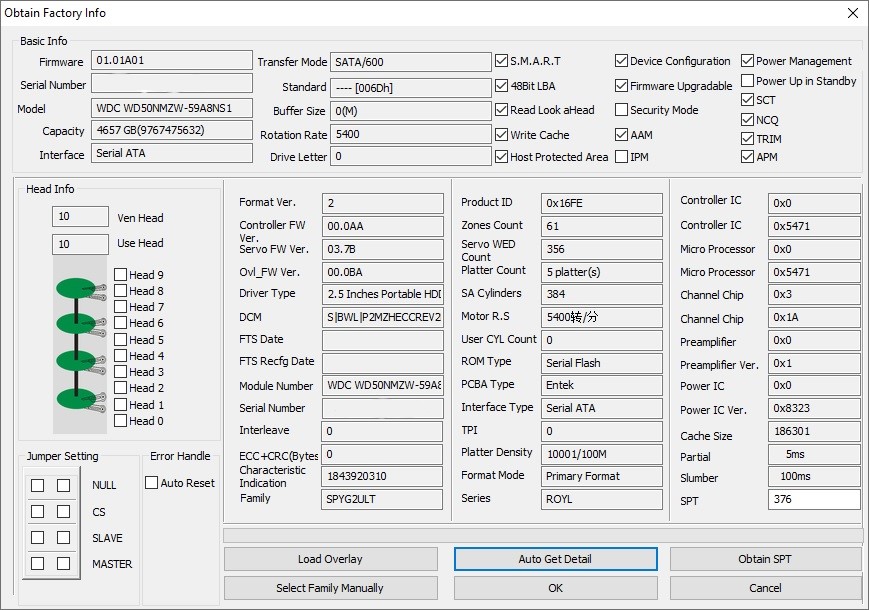The image size is (869, 610).
Task: Click the Firmware version field
Action: [172, 60]
